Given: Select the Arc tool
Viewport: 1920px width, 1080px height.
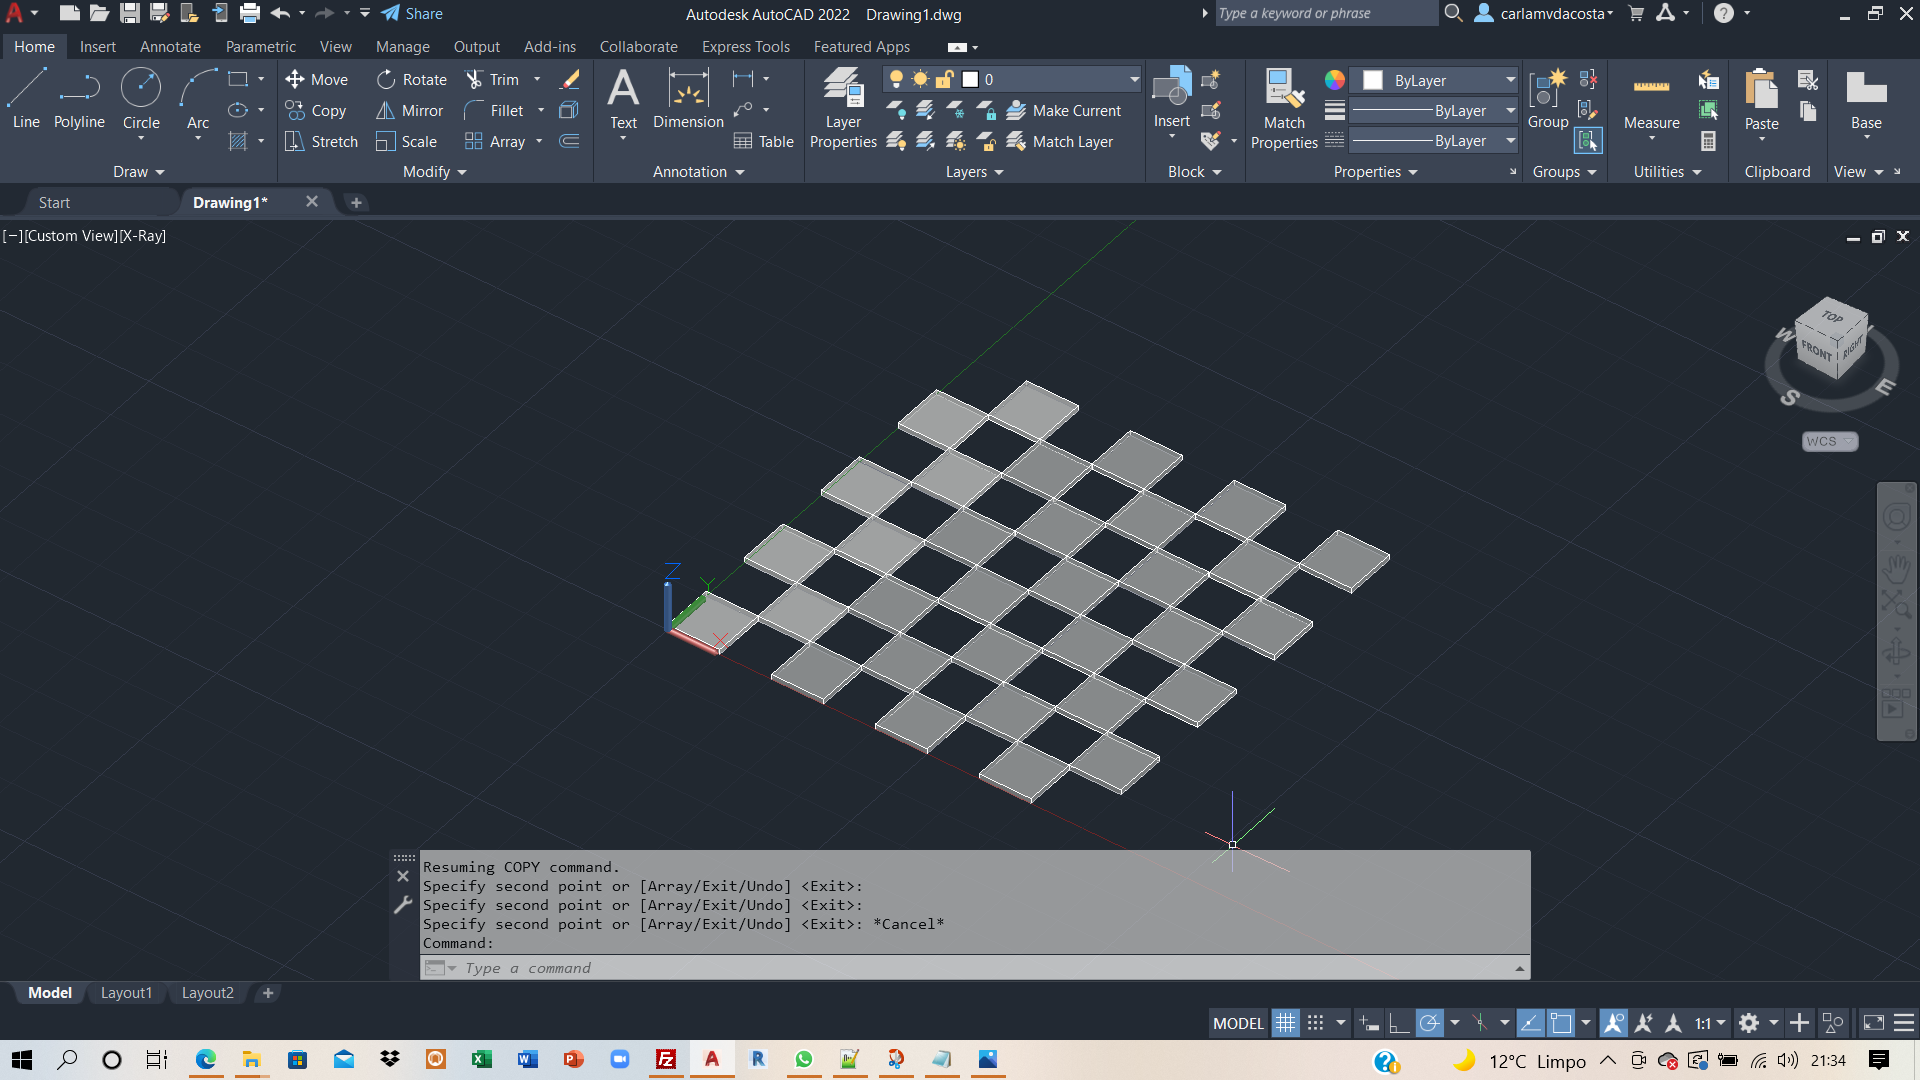Looking at the screenshot, I should point(198,98).
